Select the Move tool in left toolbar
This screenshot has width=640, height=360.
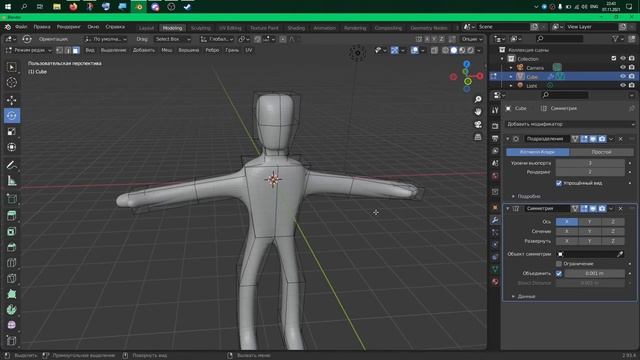click(11, 100)
